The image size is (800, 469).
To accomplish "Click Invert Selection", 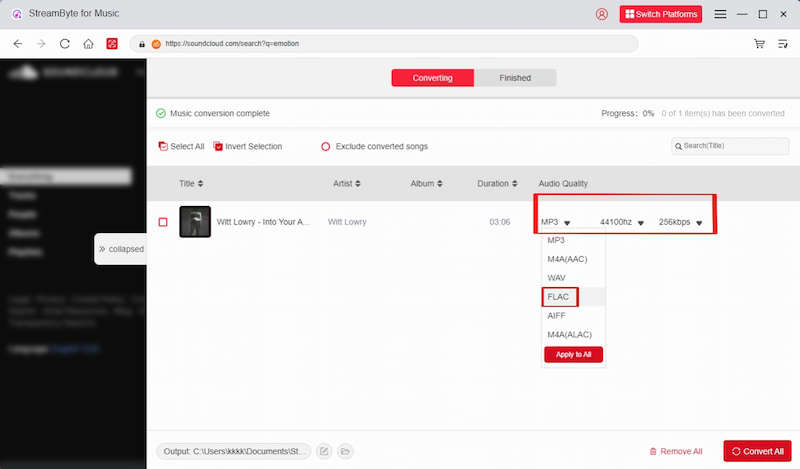I will [247, 146].
